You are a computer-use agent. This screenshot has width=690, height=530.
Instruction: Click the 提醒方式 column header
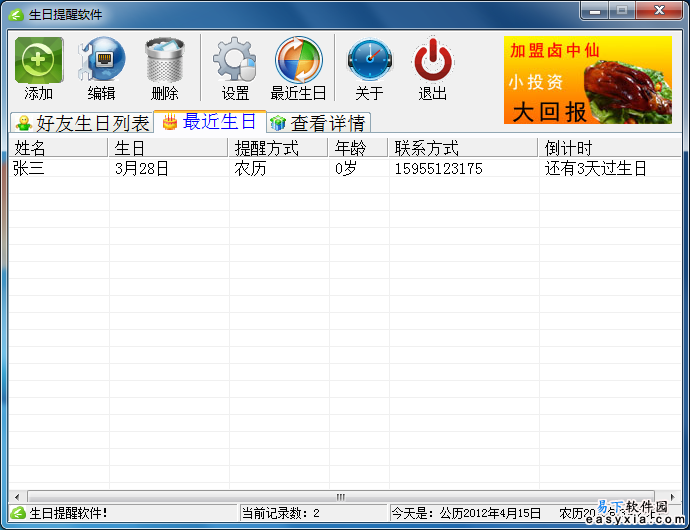click(x=278, y=148)
